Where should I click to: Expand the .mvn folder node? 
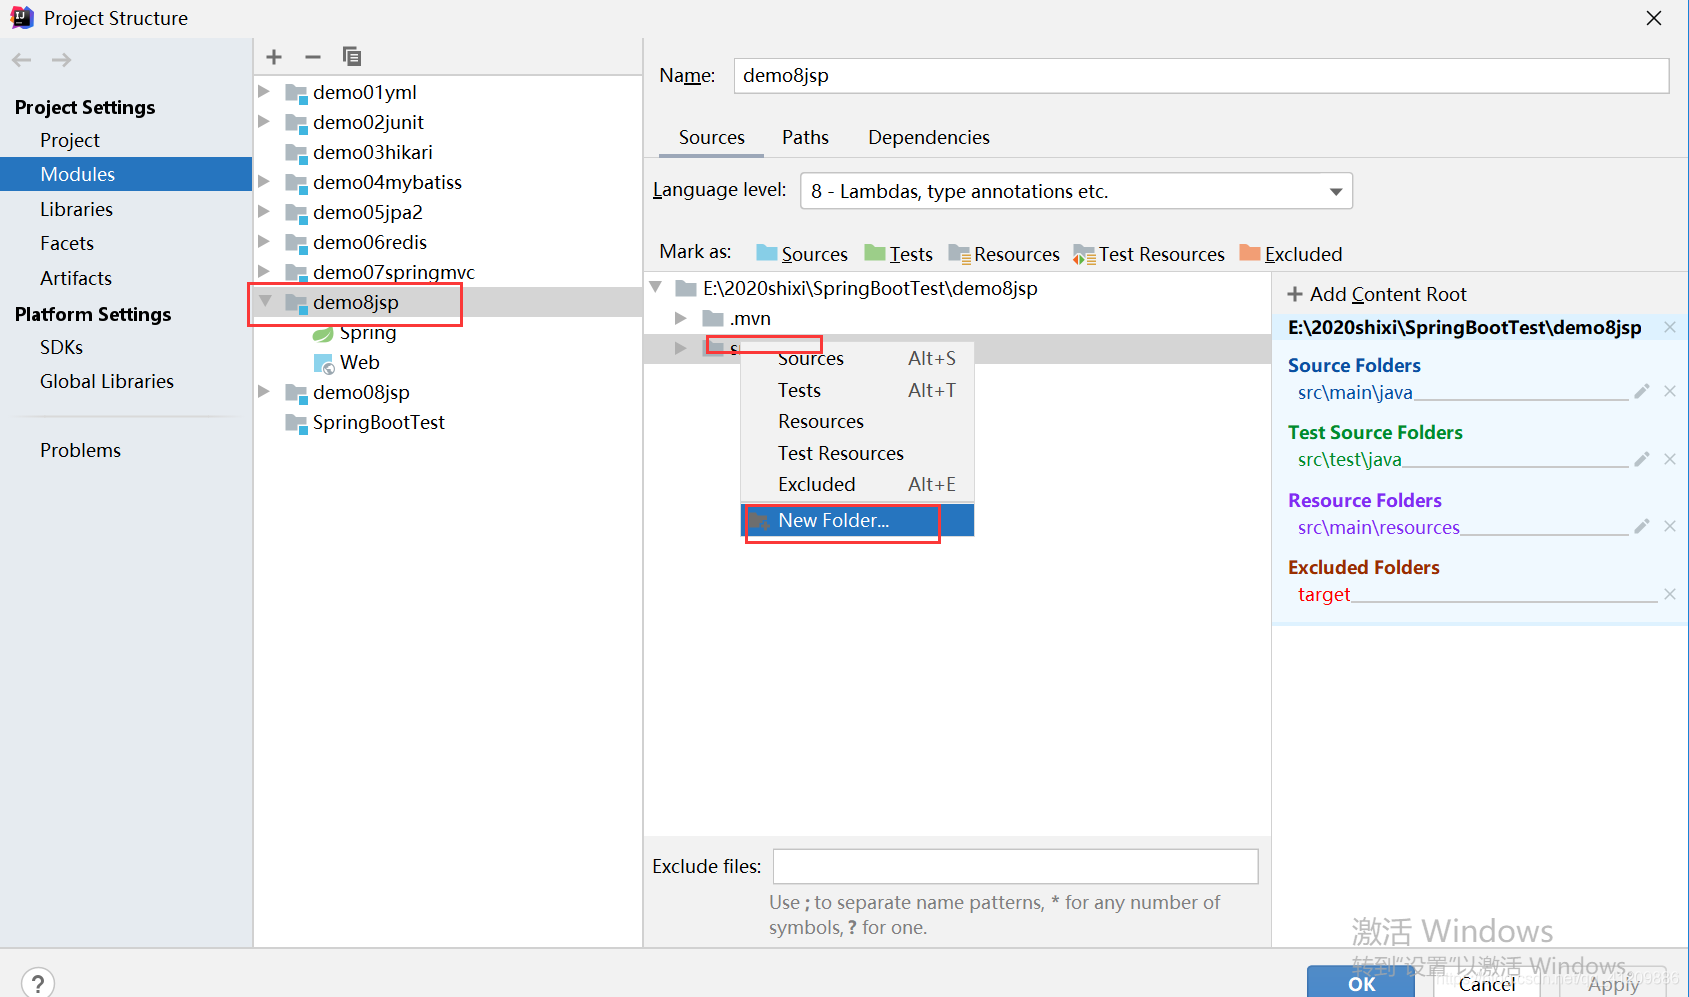tap(681, 318)
